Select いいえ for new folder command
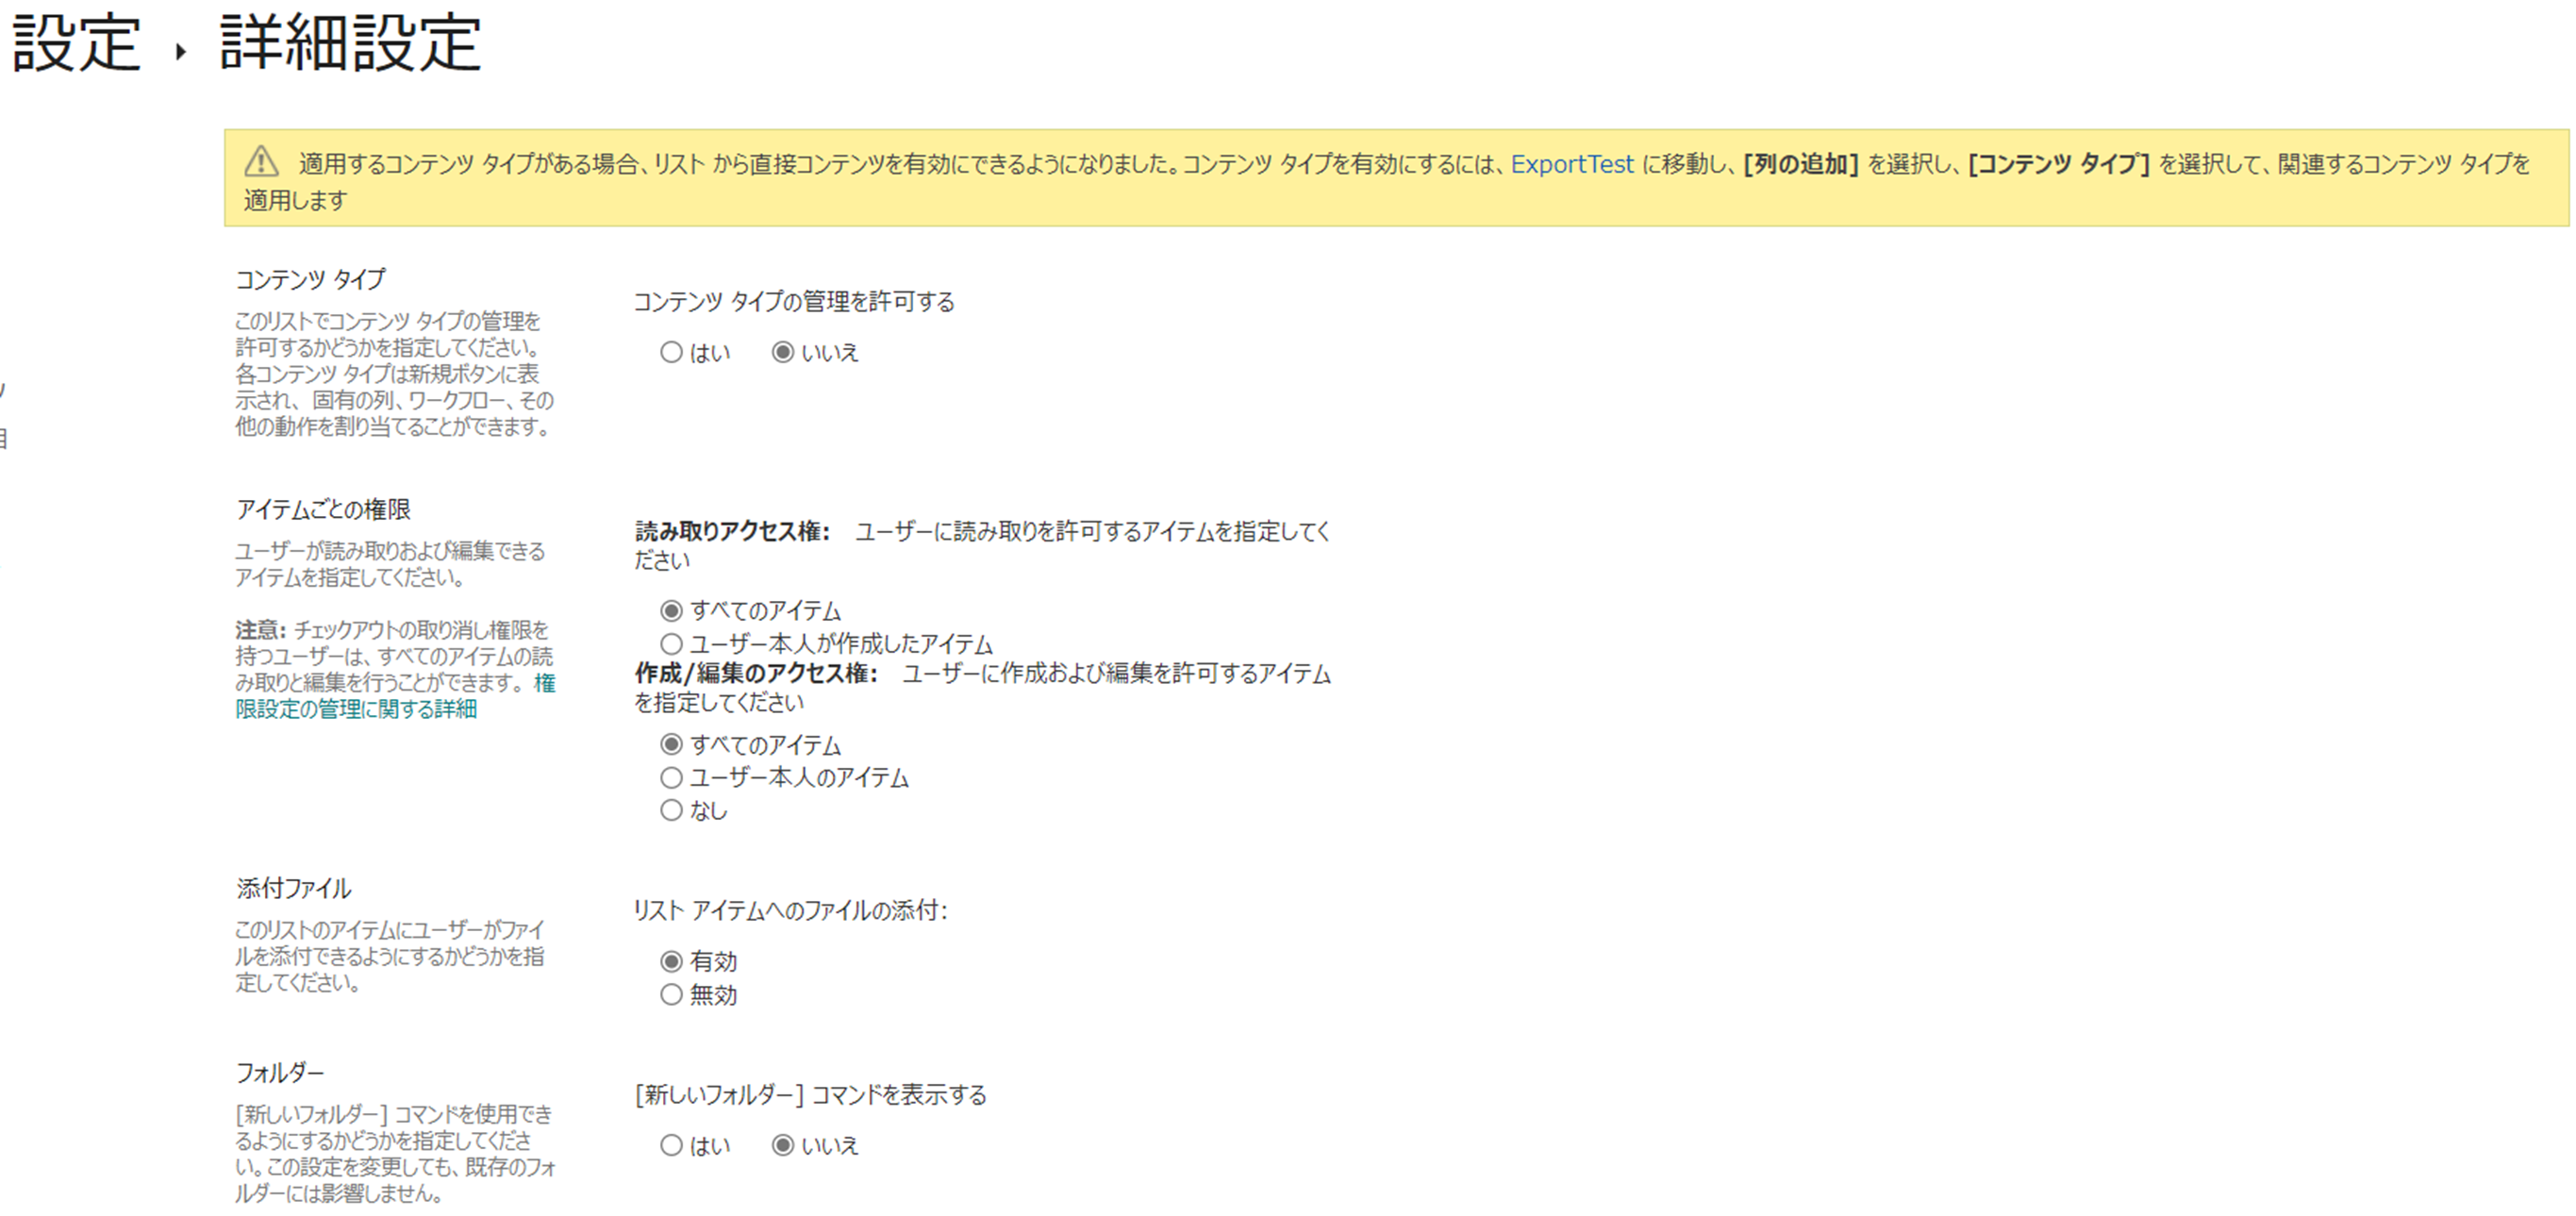 (x=783, y=1145)
